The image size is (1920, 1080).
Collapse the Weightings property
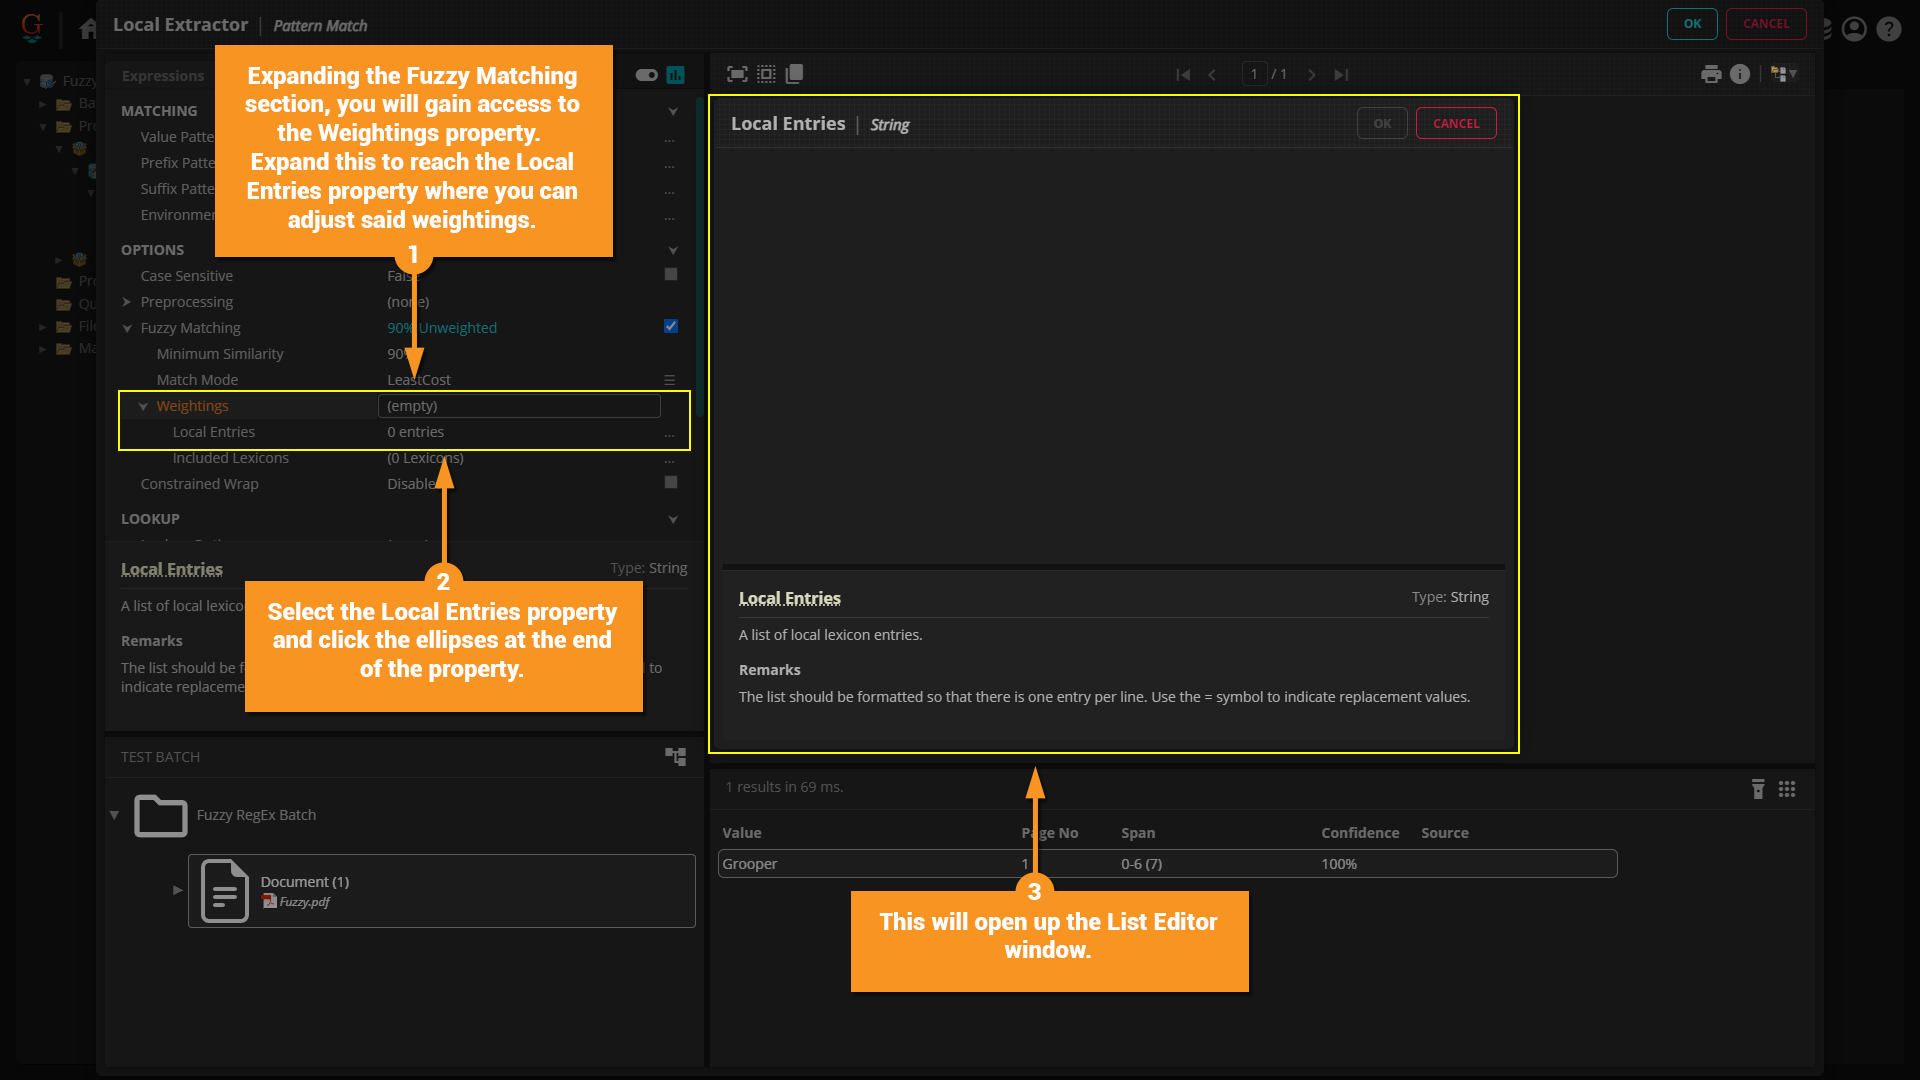(143, 406)
